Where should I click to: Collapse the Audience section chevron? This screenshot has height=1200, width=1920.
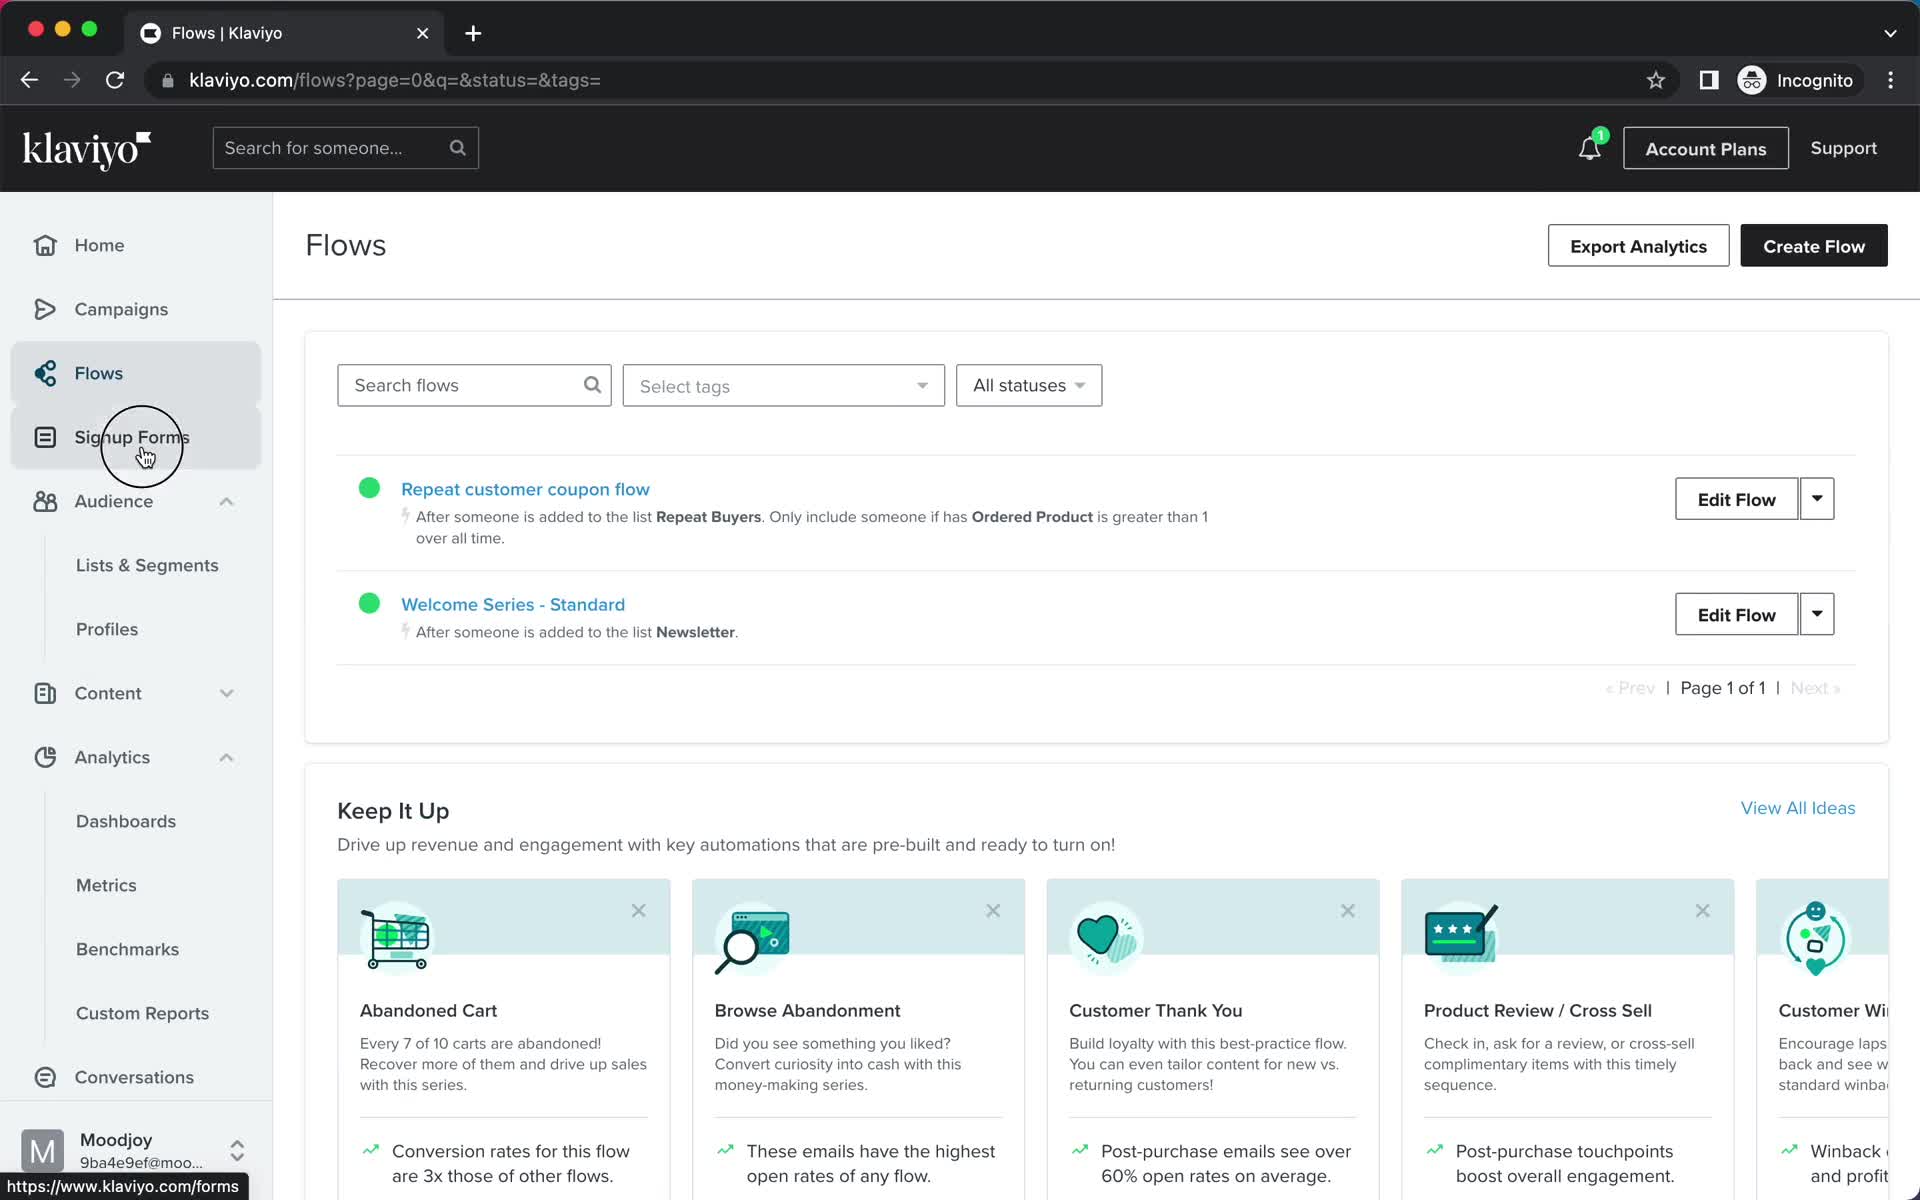pyautogui.click(x=226, y=501)
